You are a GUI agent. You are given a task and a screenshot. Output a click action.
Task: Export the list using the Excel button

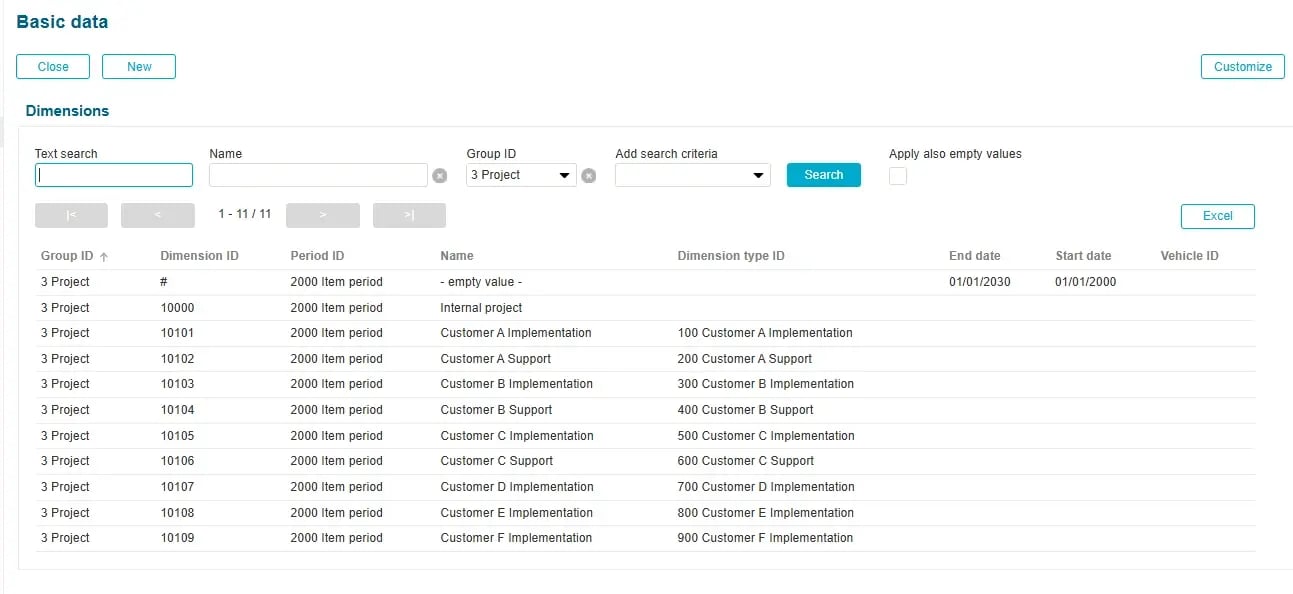click(1217, 216)
